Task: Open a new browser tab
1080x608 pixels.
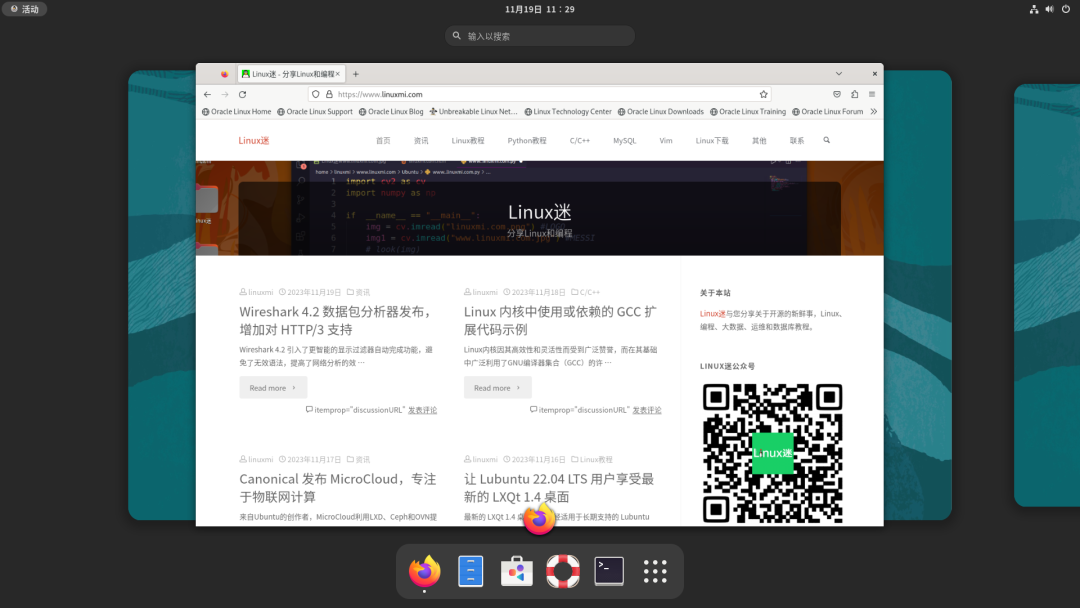Action: click(x=356, y=74)
